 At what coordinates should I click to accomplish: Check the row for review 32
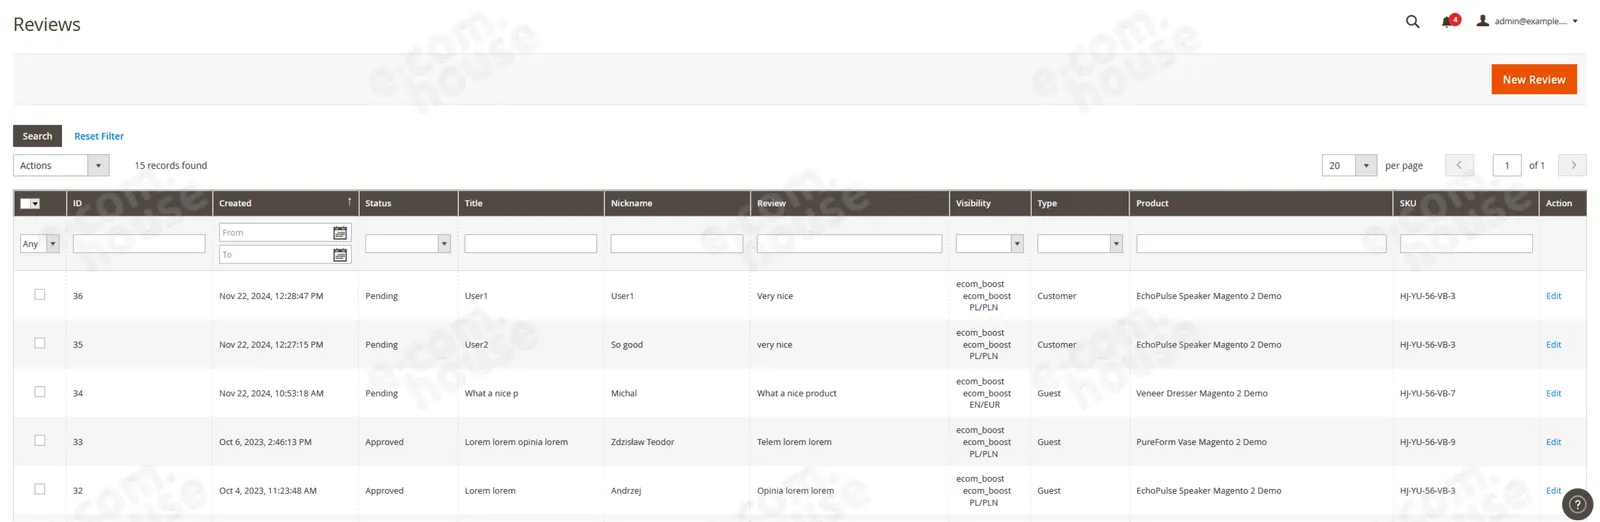pos(40,489)
